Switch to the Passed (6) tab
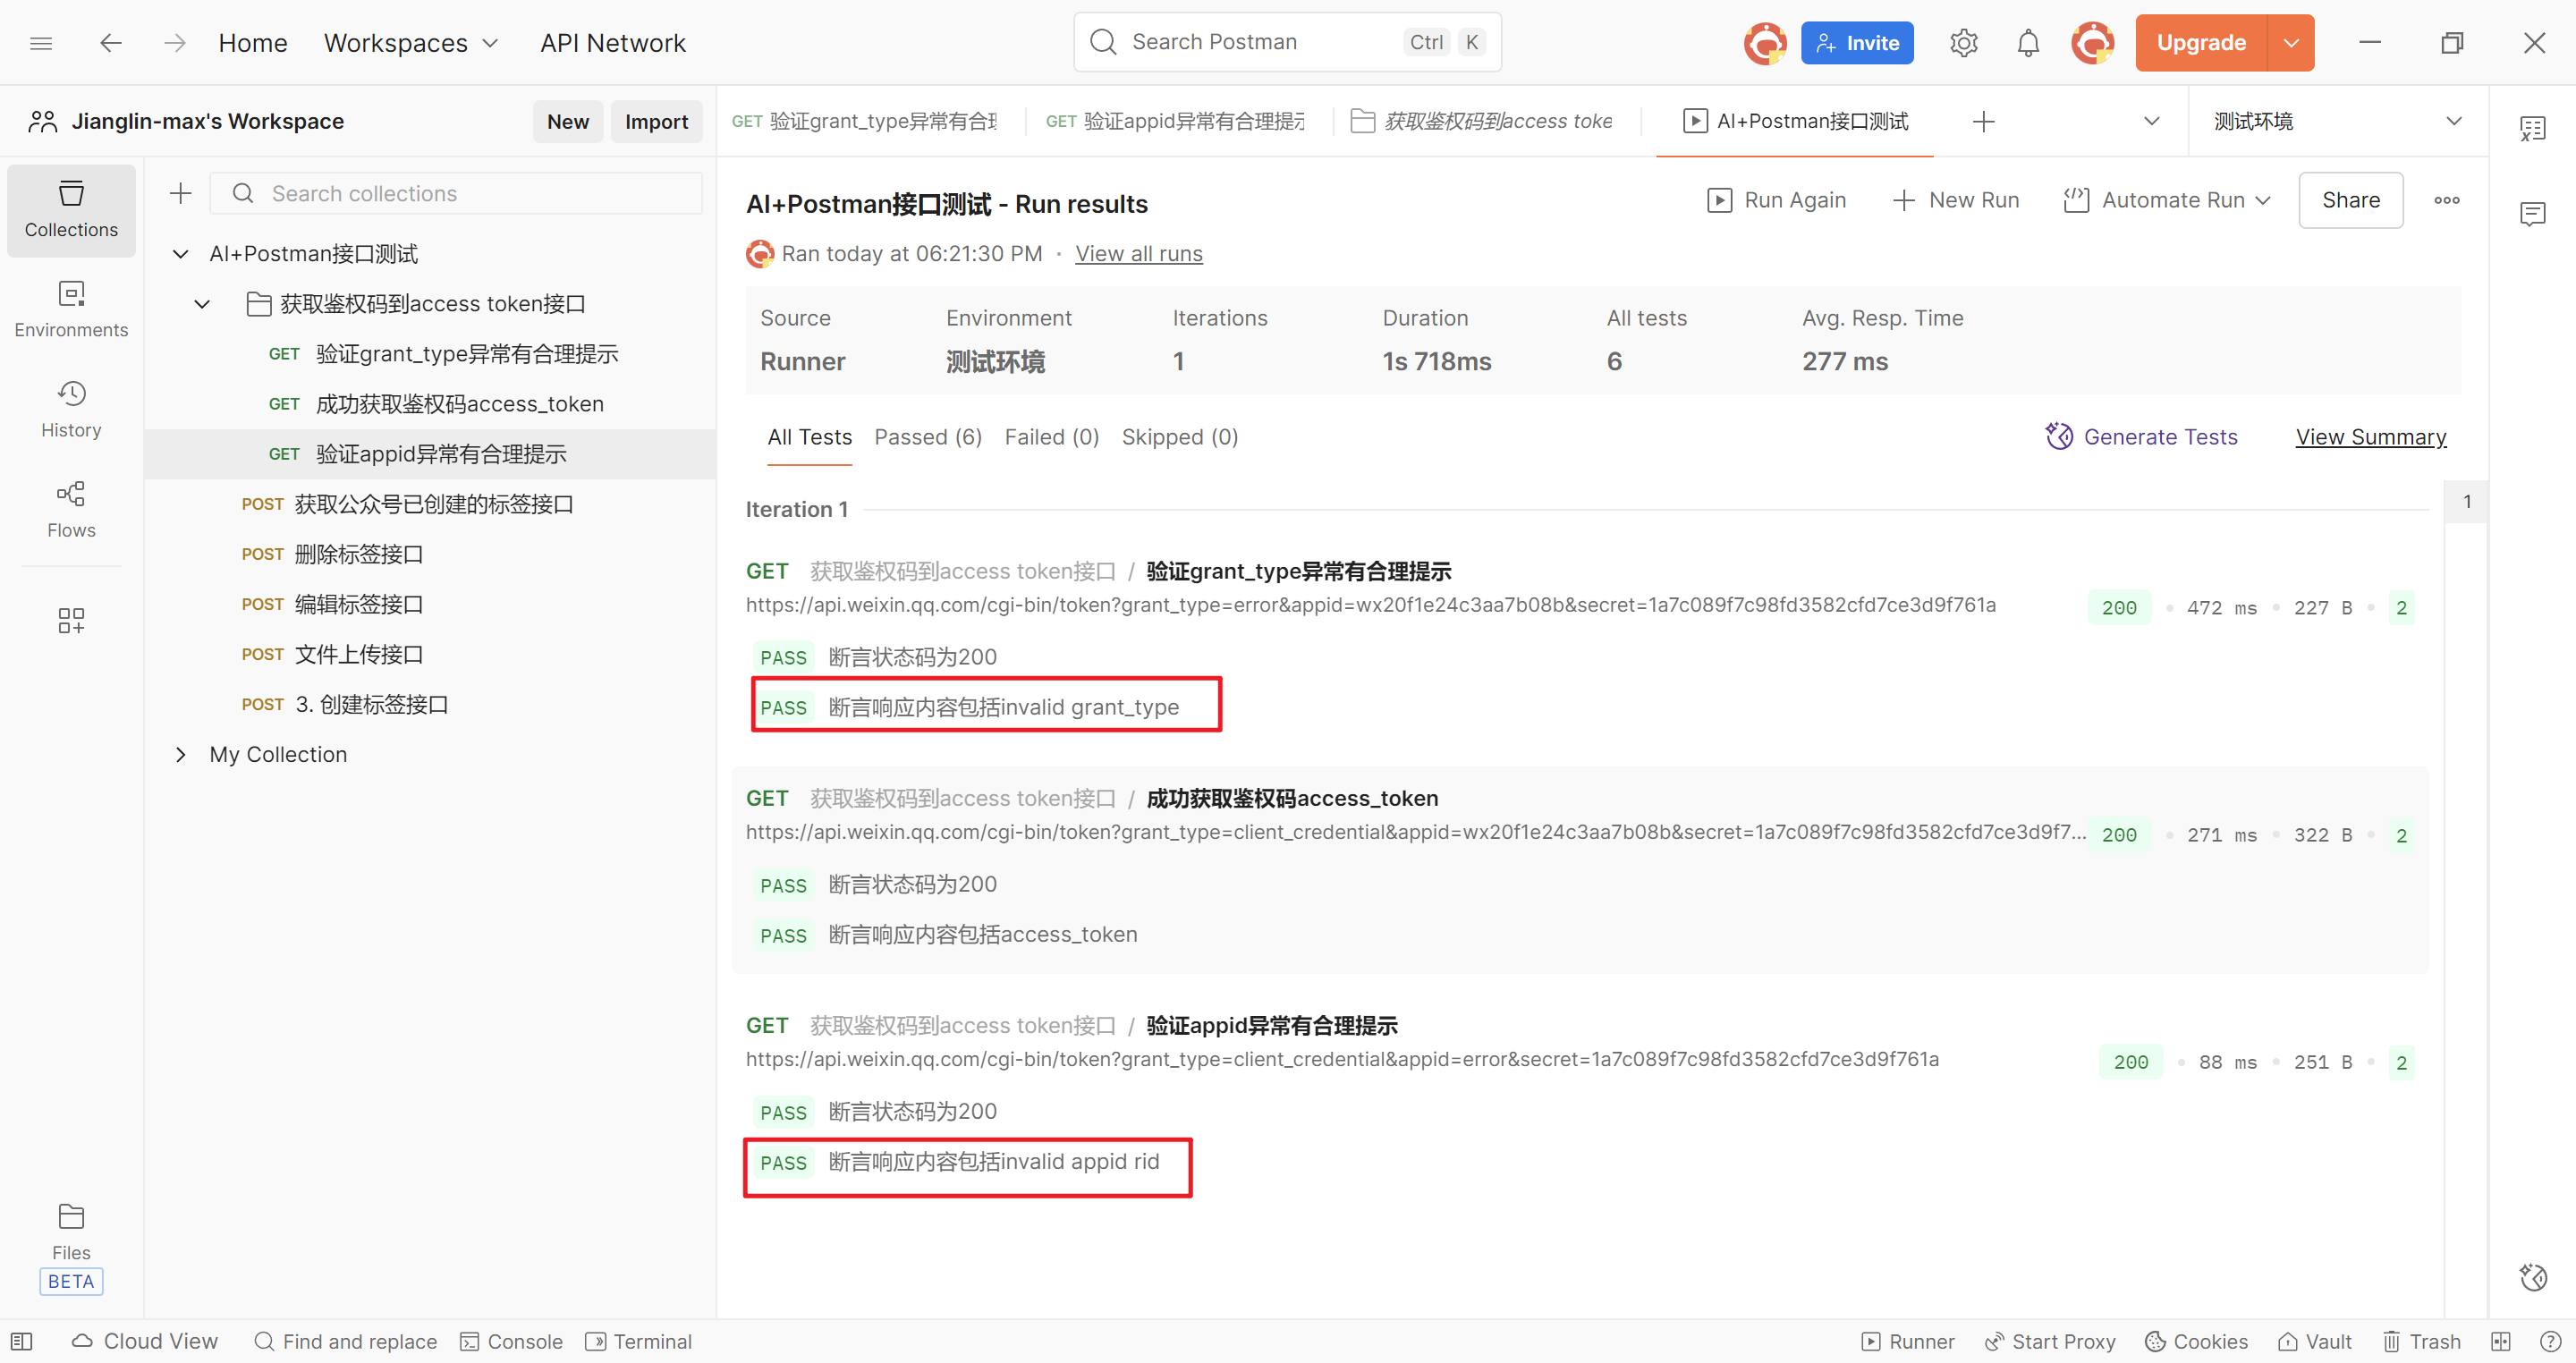 coord(927,437)
